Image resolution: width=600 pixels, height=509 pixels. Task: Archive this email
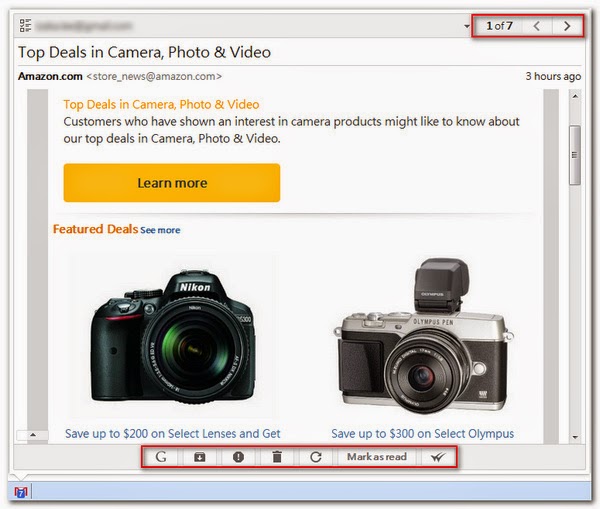pyautogui.click(x=199, y=457)
